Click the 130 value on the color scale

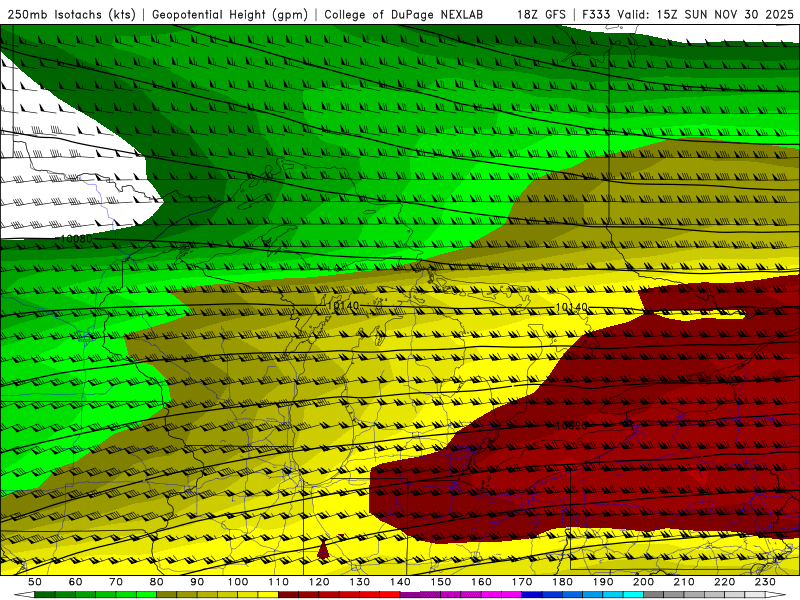tap(360, 582)
